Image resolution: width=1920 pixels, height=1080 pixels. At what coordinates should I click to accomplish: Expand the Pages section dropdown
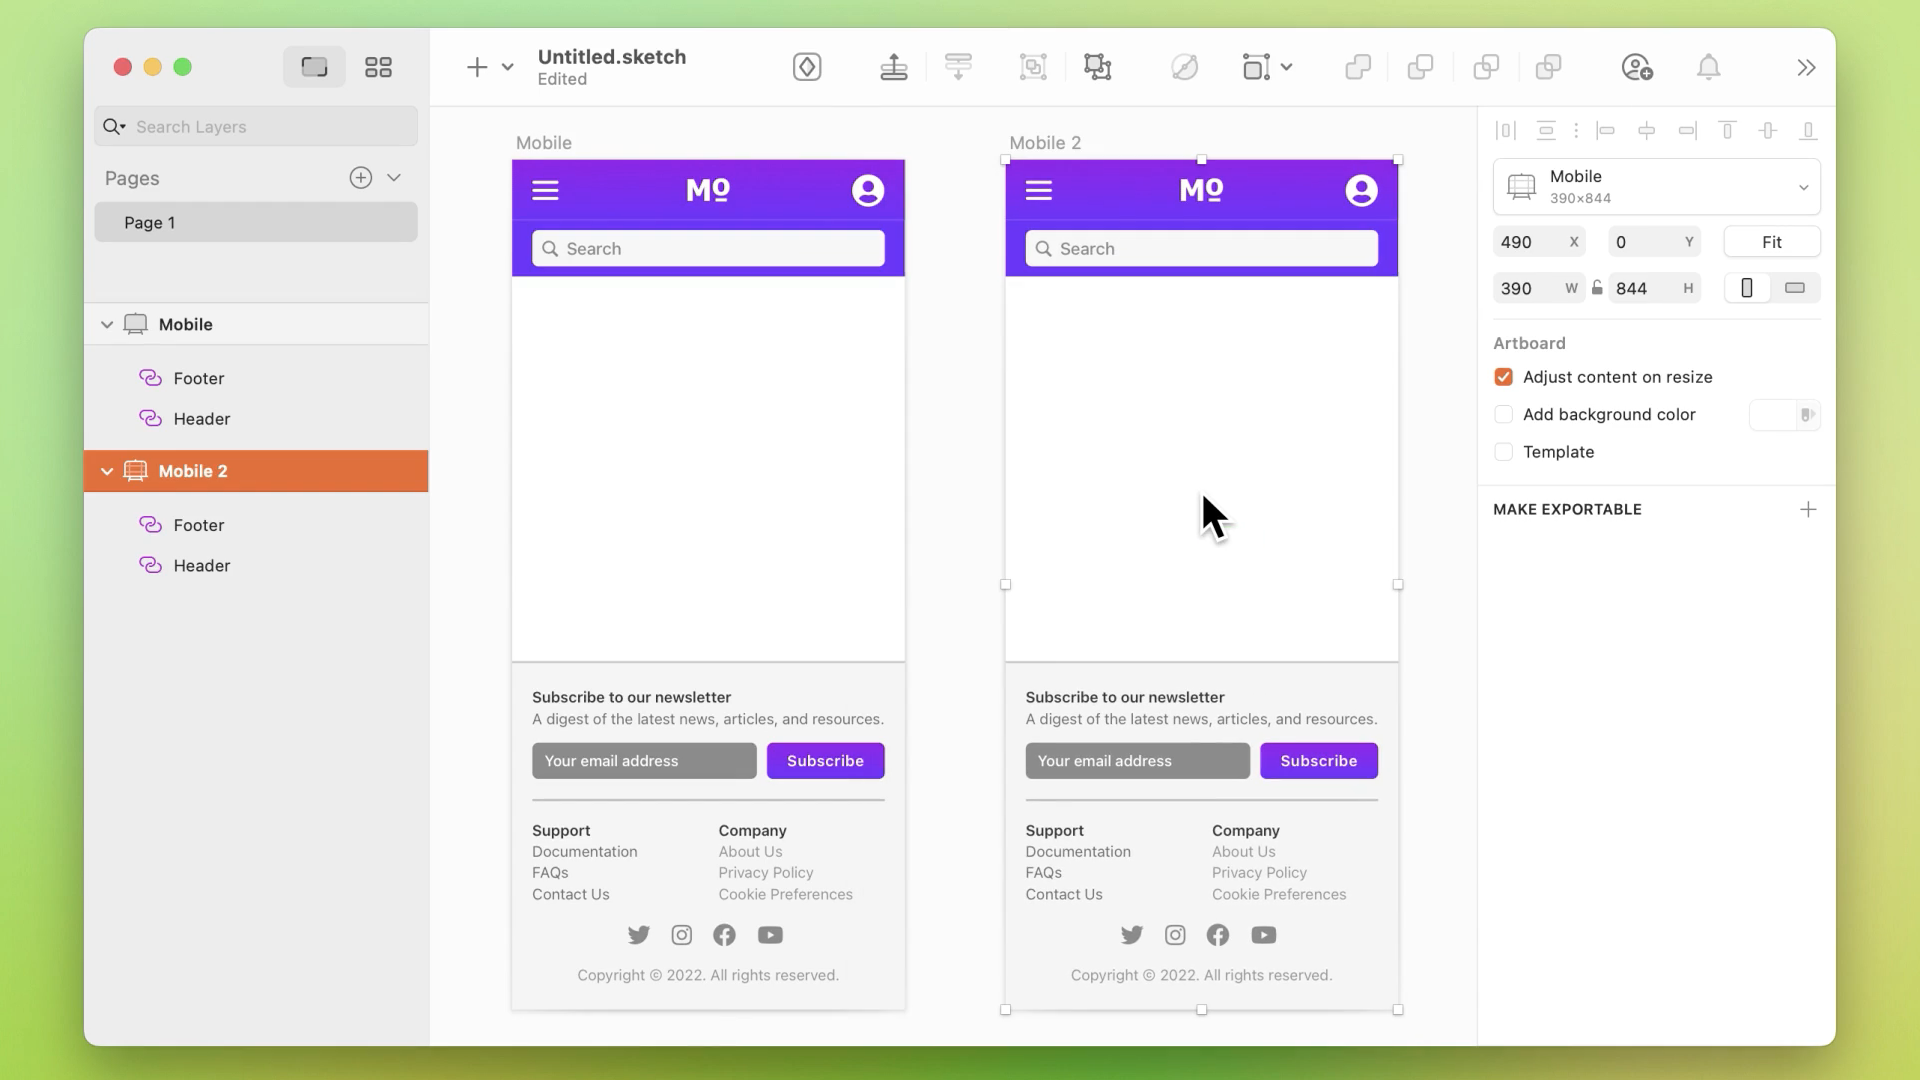[396, 177]
